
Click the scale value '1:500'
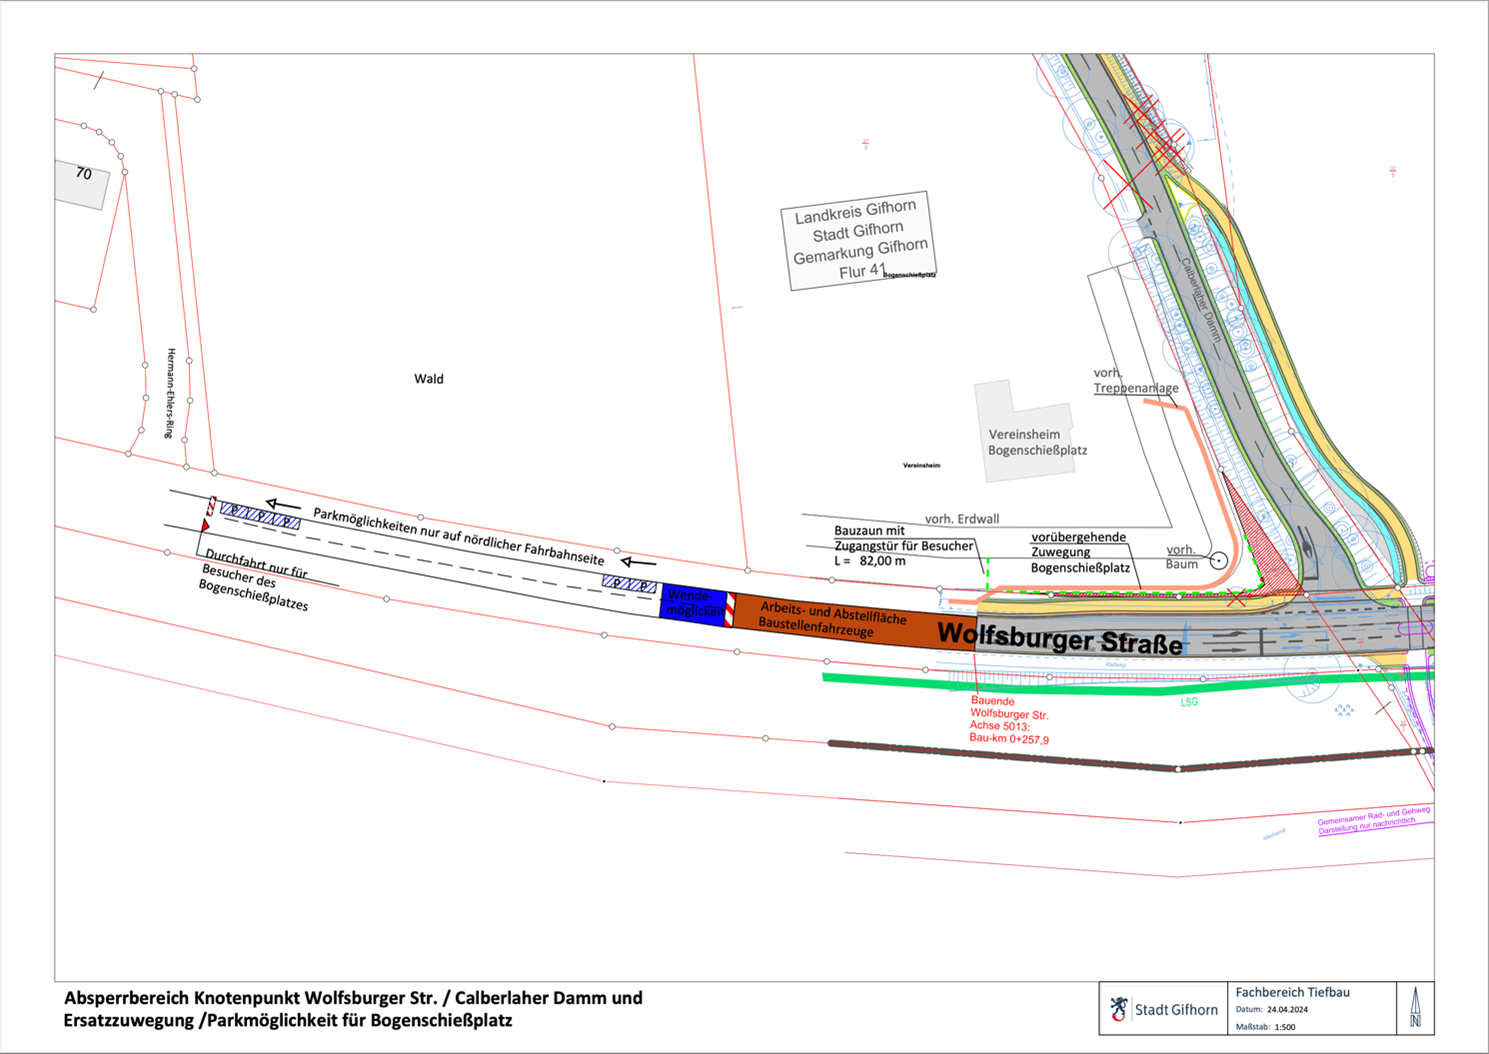point(1284,1027)
